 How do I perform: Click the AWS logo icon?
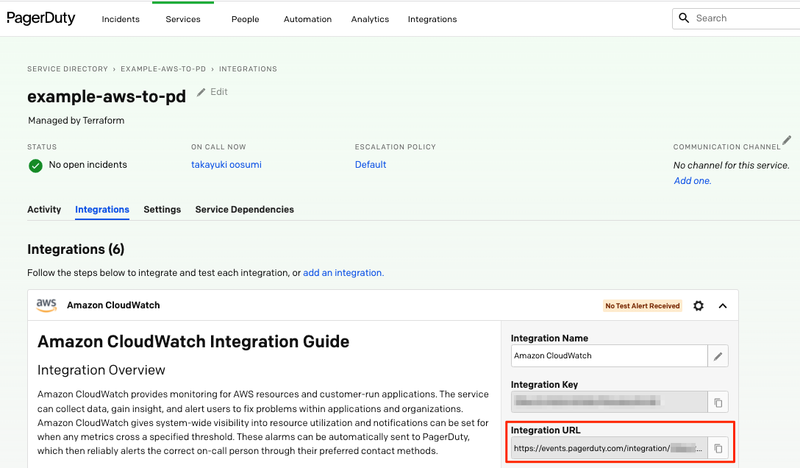(x=46, y=305)
